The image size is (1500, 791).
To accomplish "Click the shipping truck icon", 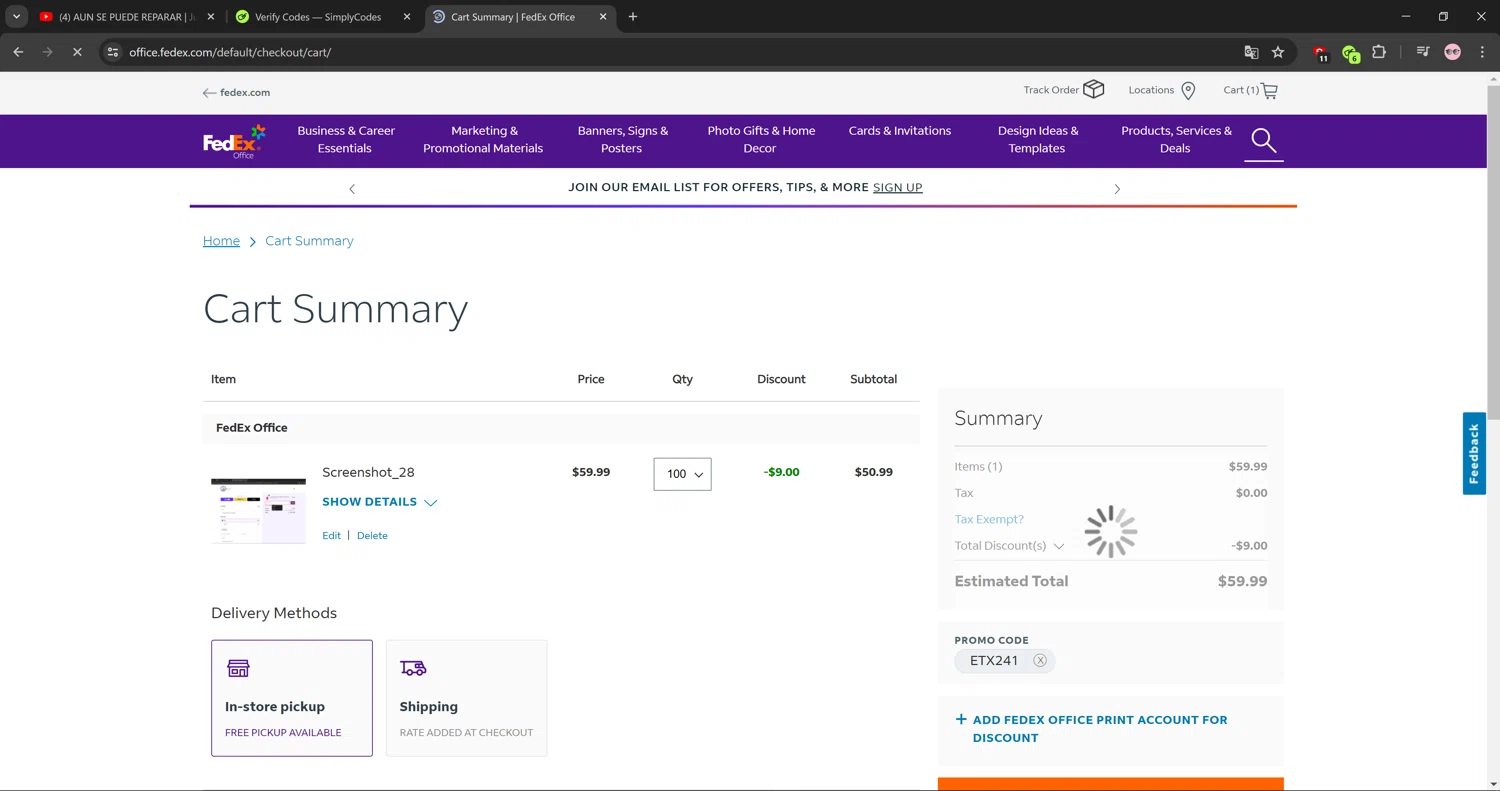I will point(413,668).
